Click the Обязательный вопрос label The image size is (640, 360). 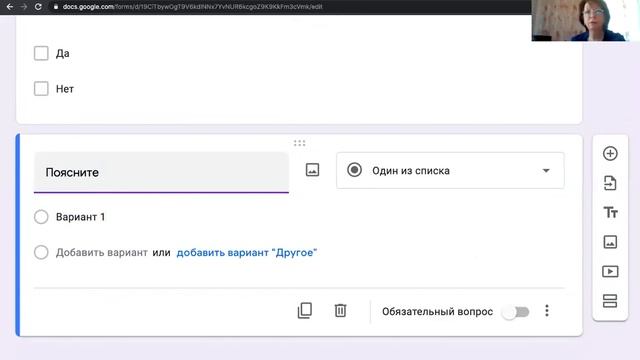pyautogui.click(x=438, y=312)
